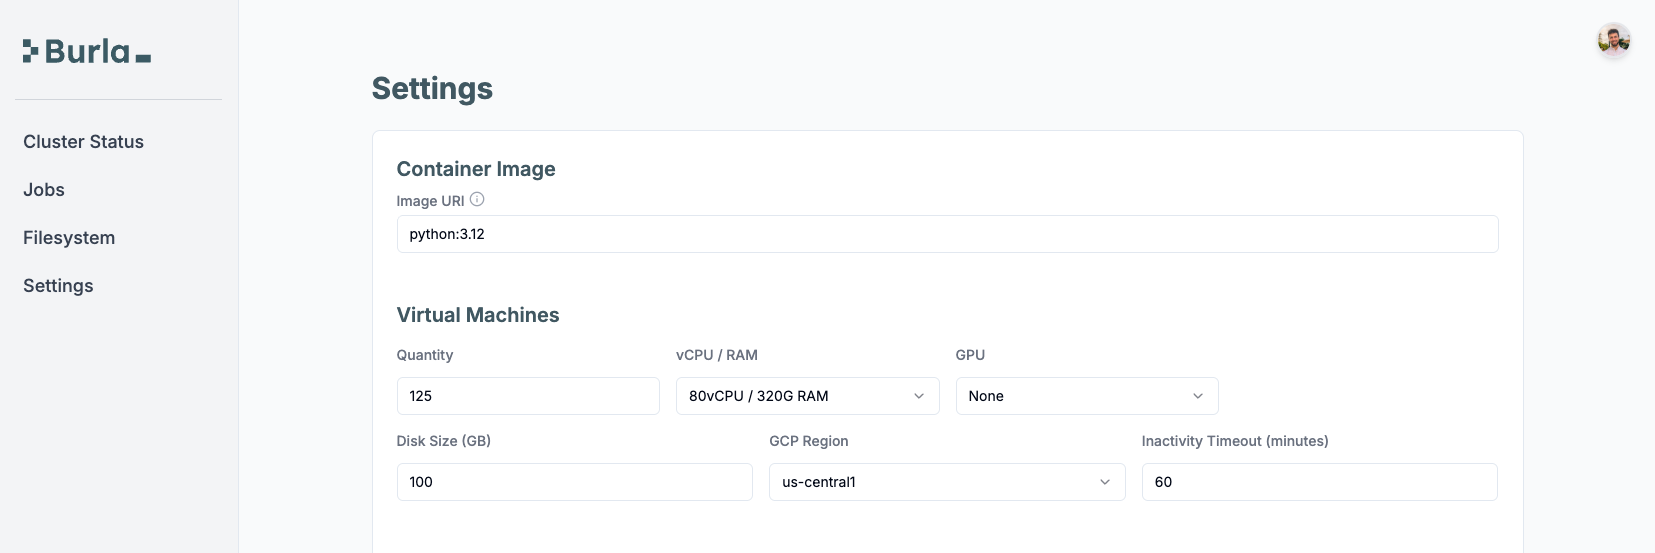Expand the vCPU / RAM dropdown
This screenshot has height=553, width=1655.
click(x=807, y=396)
